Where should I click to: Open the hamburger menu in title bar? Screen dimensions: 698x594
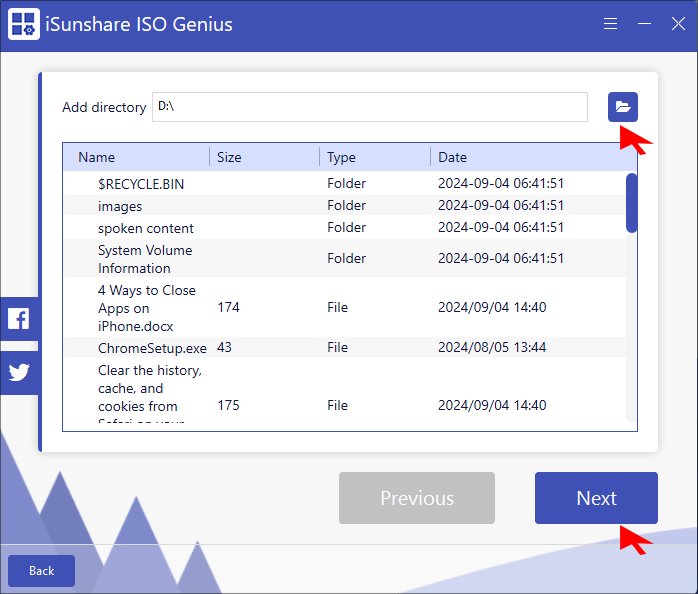pyautogui.click(x=610, y=24)
